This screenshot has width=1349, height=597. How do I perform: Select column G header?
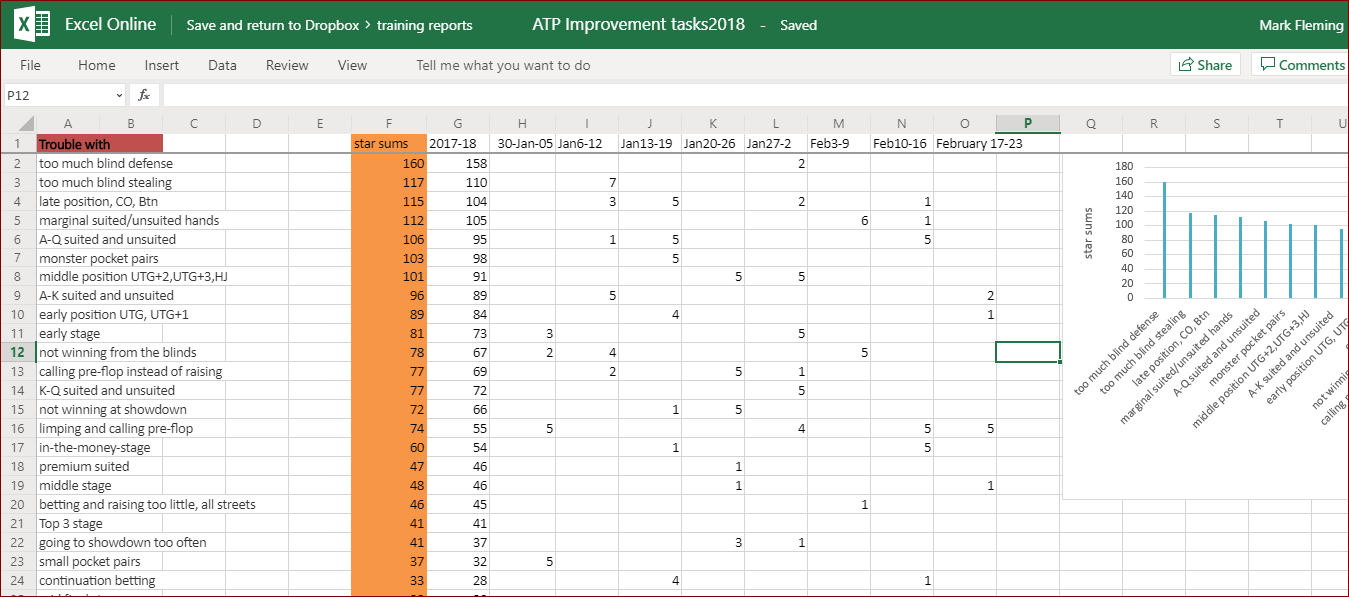(x=458, y=124)
